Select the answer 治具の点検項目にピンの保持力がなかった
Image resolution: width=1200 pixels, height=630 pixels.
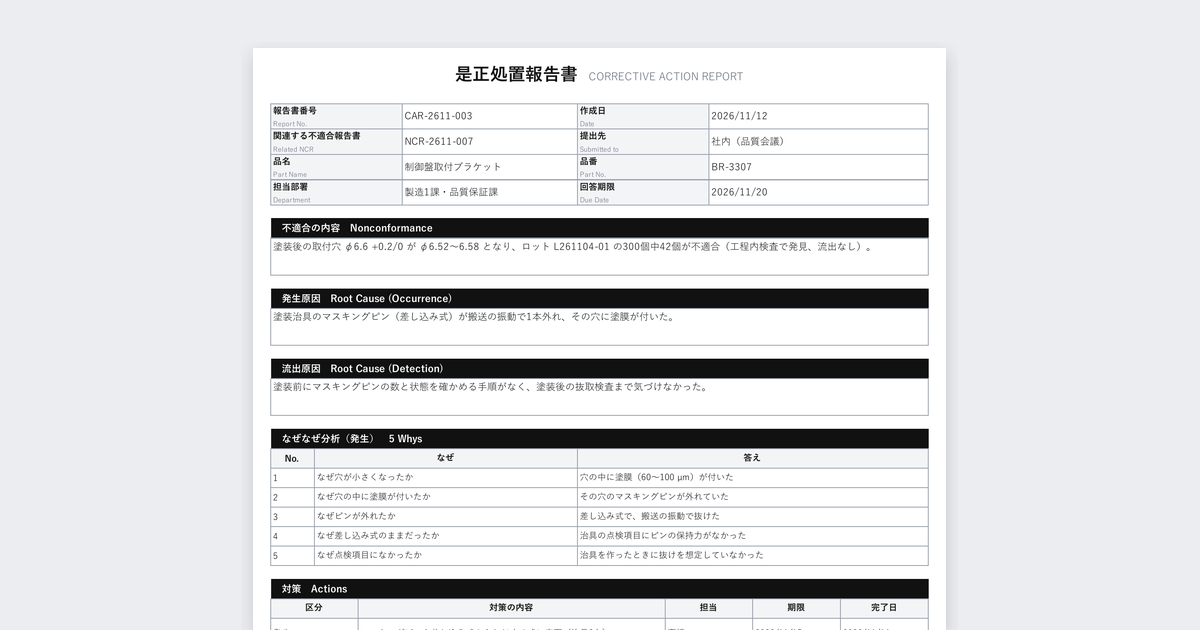pos(663,536)
